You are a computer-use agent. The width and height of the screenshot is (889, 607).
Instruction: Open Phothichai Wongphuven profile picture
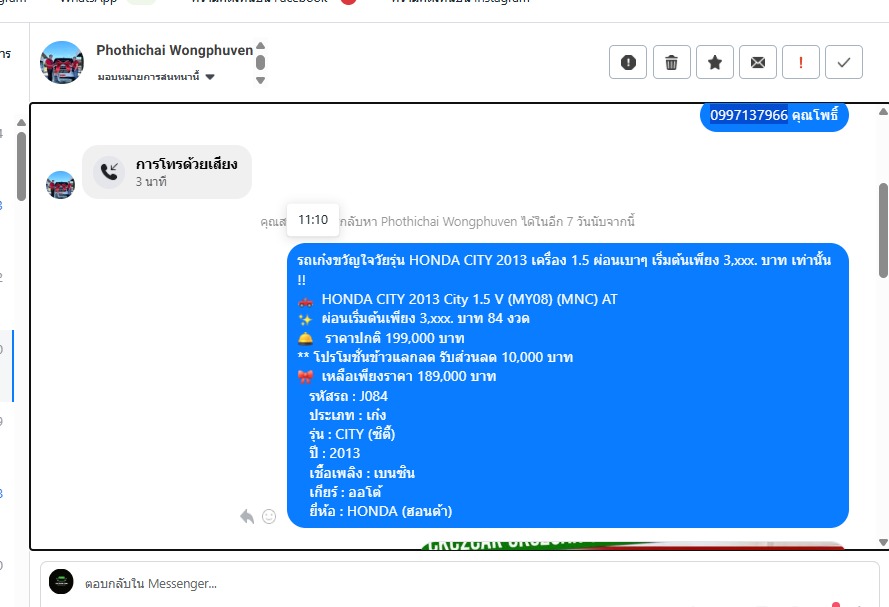click(62, 62)
